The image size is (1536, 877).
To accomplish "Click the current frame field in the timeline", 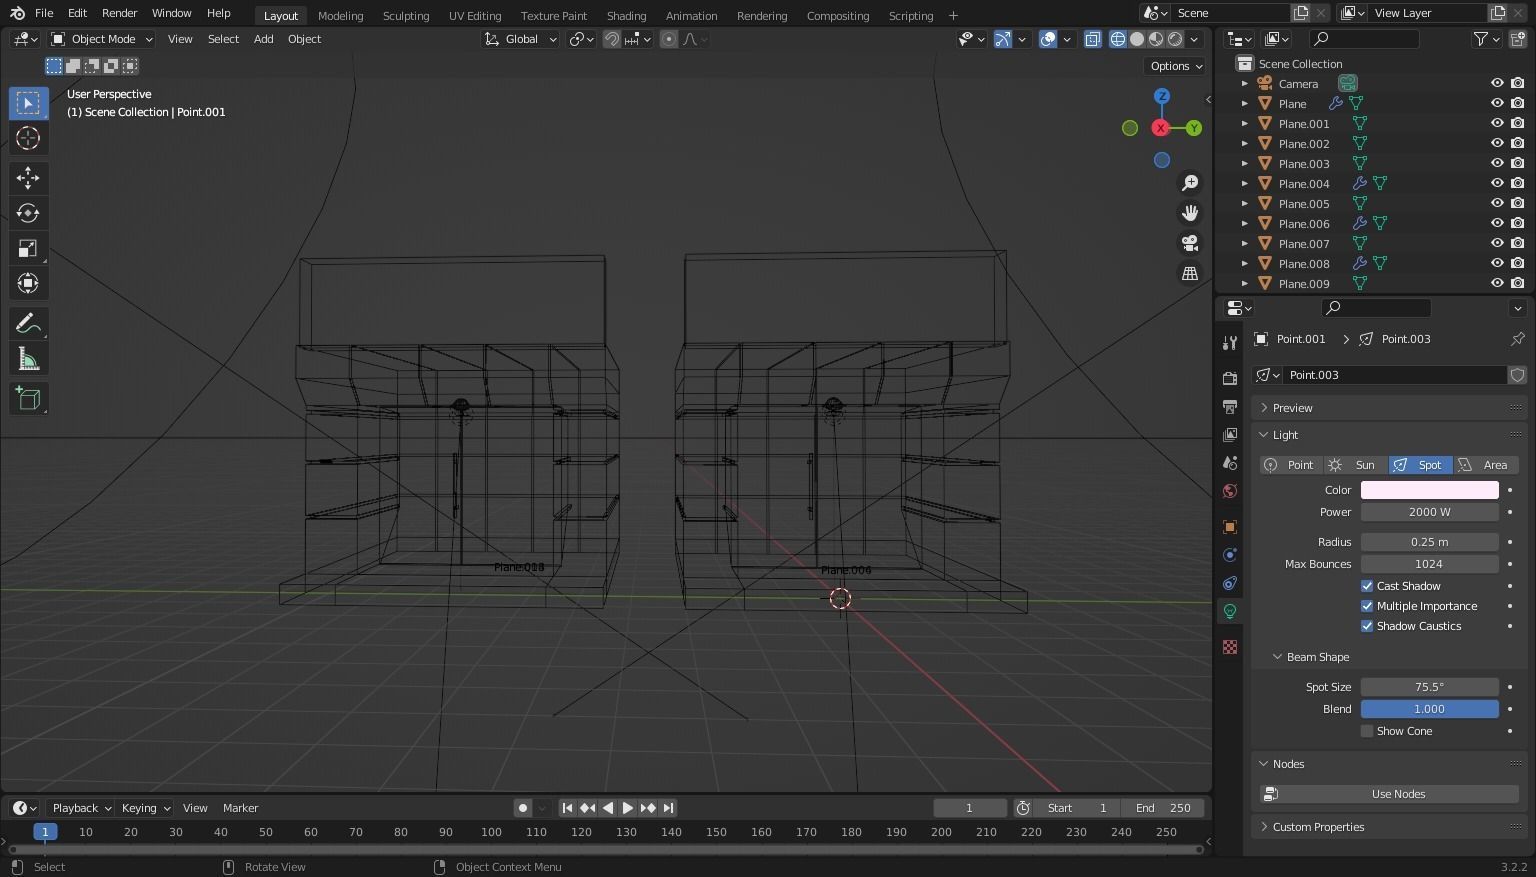I will tap(968, 807).
